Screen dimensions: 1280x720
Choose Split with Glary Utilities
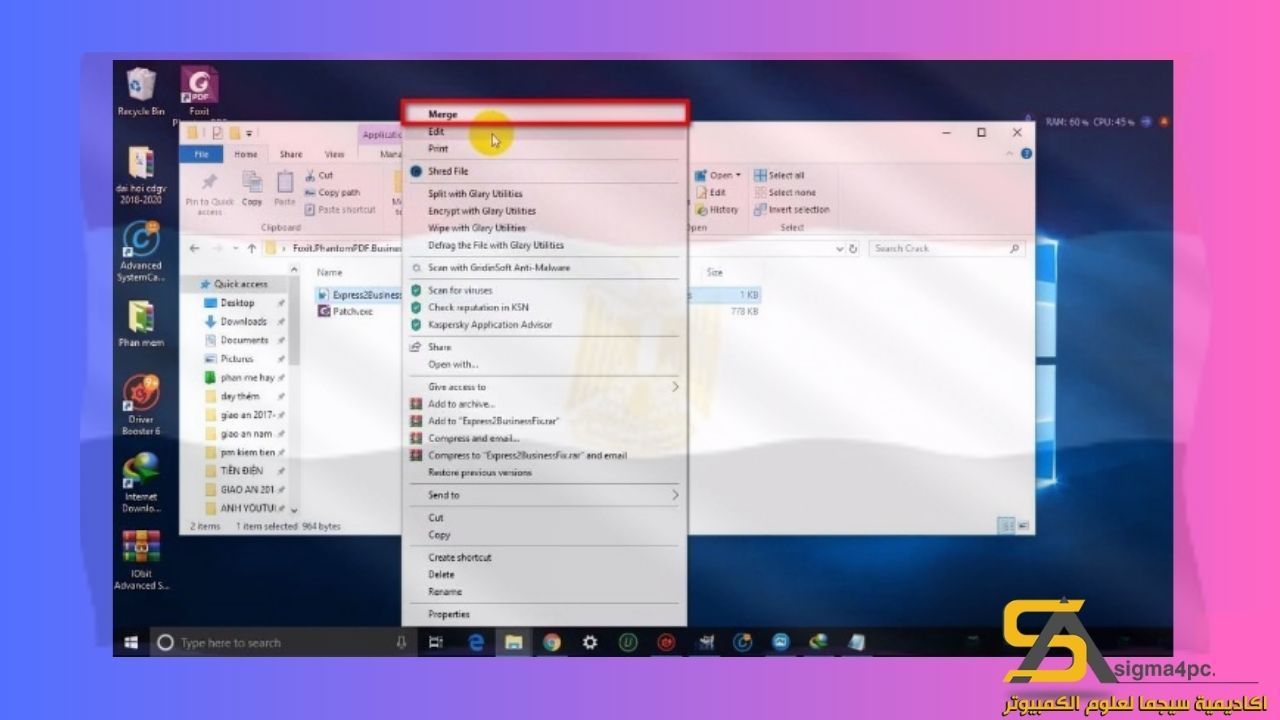[544, 194]
